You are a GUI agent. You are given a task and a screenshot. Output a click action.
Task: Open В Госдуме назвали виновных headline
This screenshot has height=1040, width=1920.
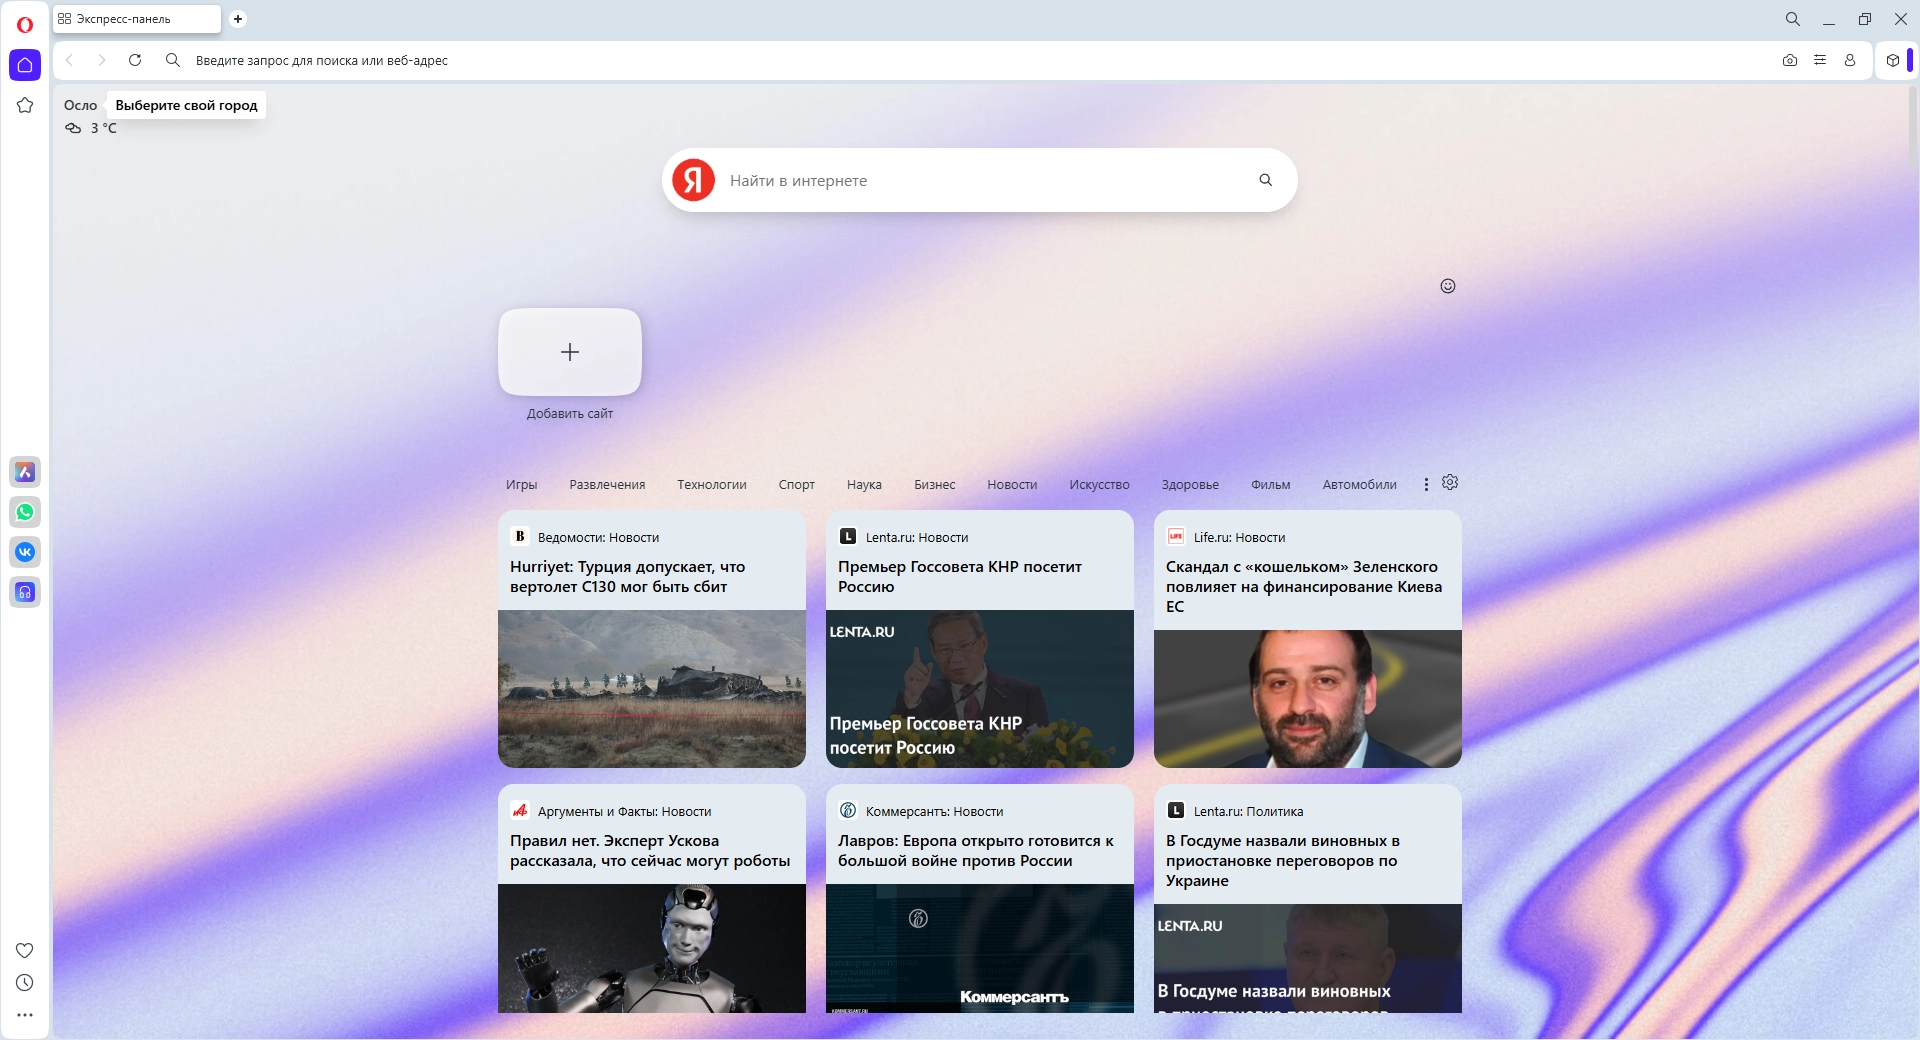coord(1283,861)
